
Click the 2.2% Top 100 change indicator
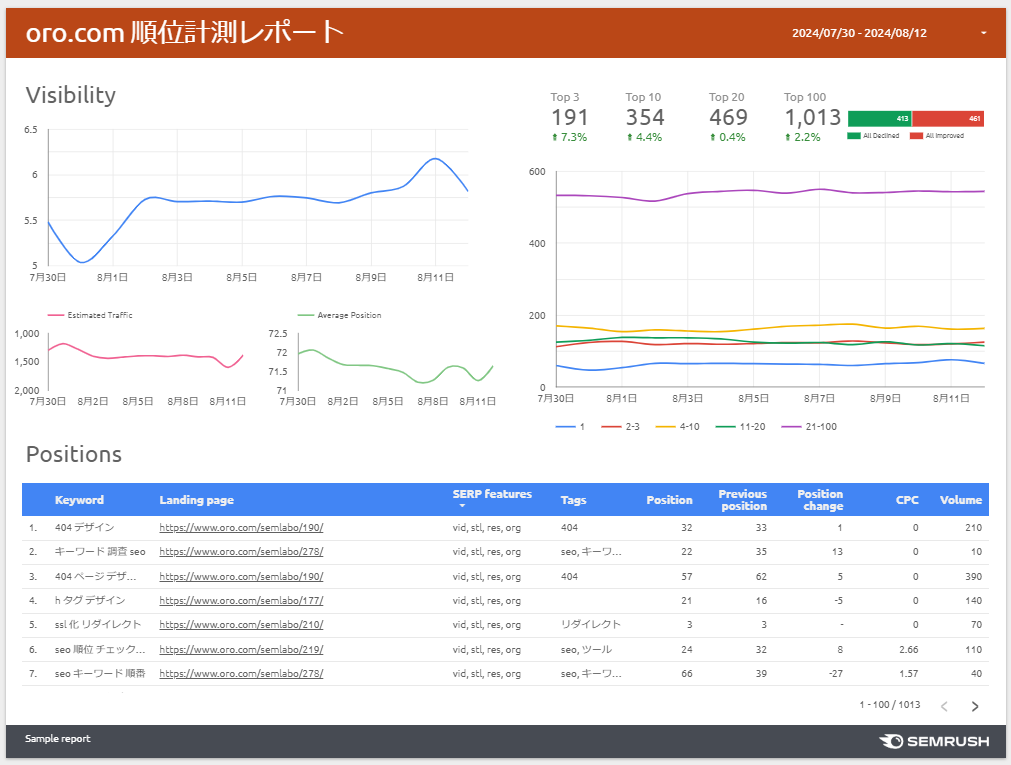click(x=803, y=137)
